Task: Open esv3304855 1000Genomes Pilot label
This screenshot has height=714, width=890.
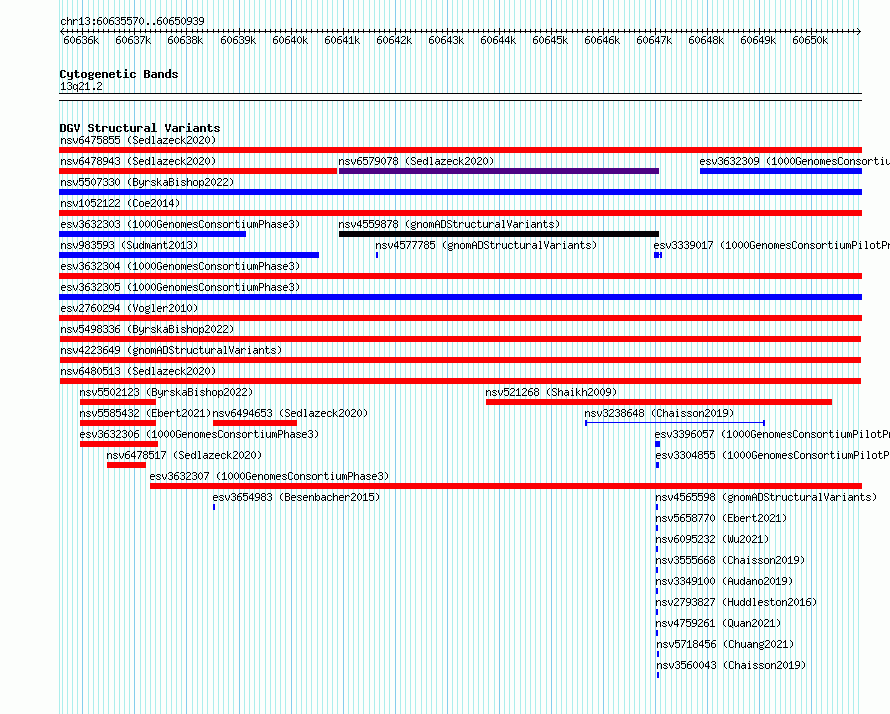Action: coord(773,455)
